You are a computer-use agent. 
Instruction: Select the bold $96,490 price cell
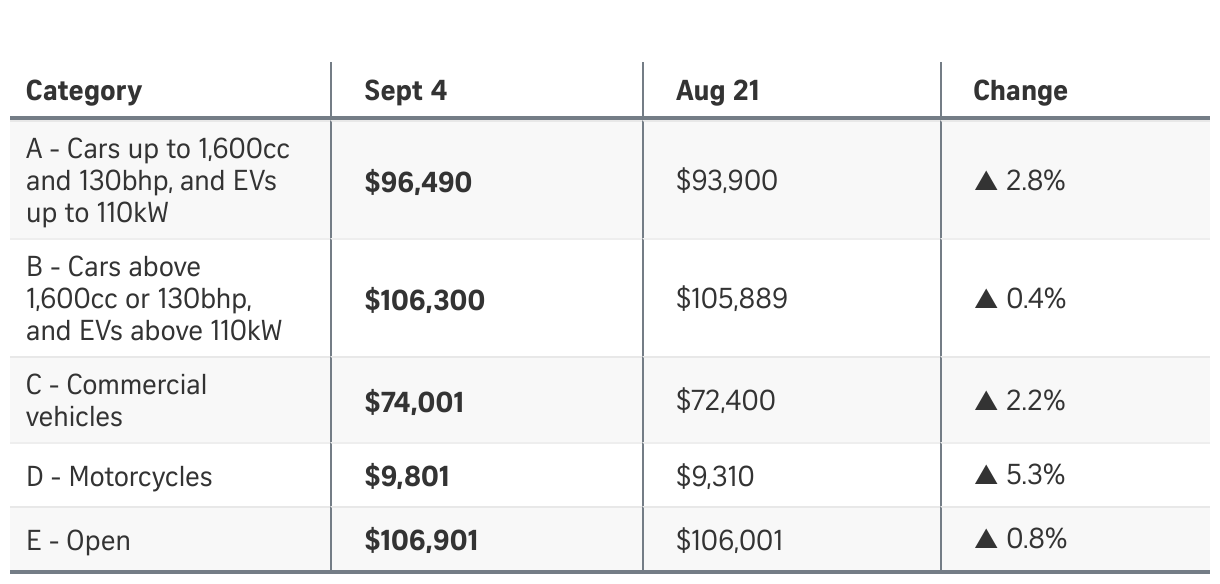418,182
